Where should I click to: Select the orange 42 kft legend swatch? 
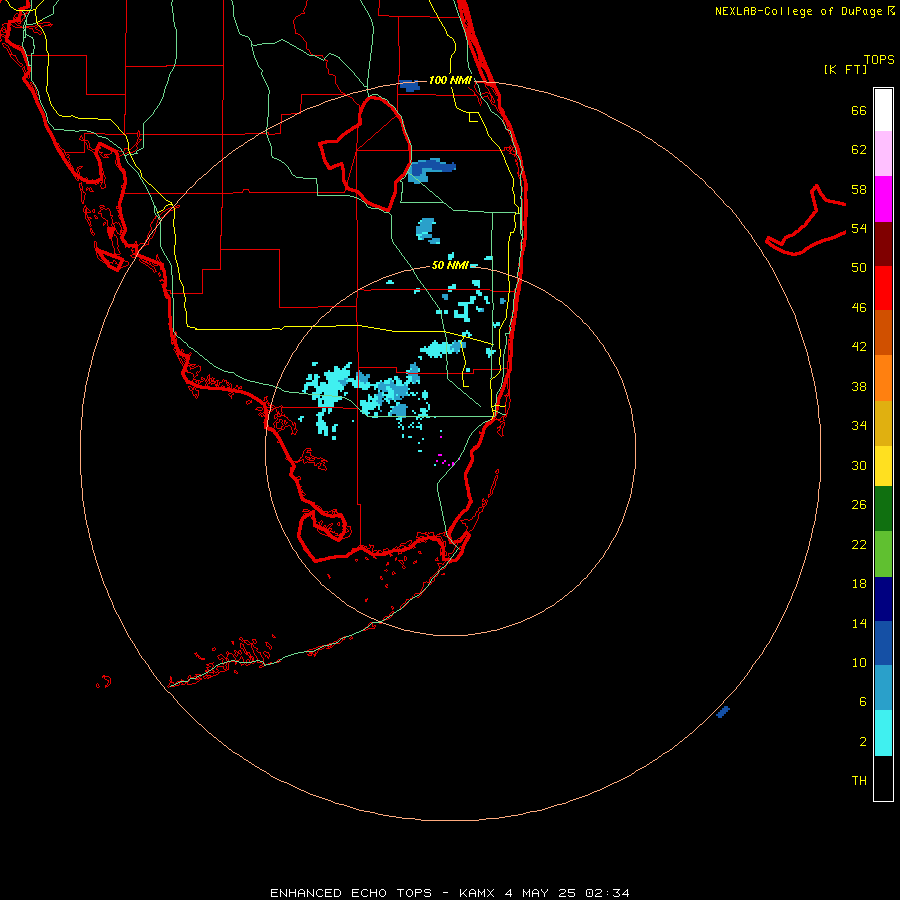point(883,378)
